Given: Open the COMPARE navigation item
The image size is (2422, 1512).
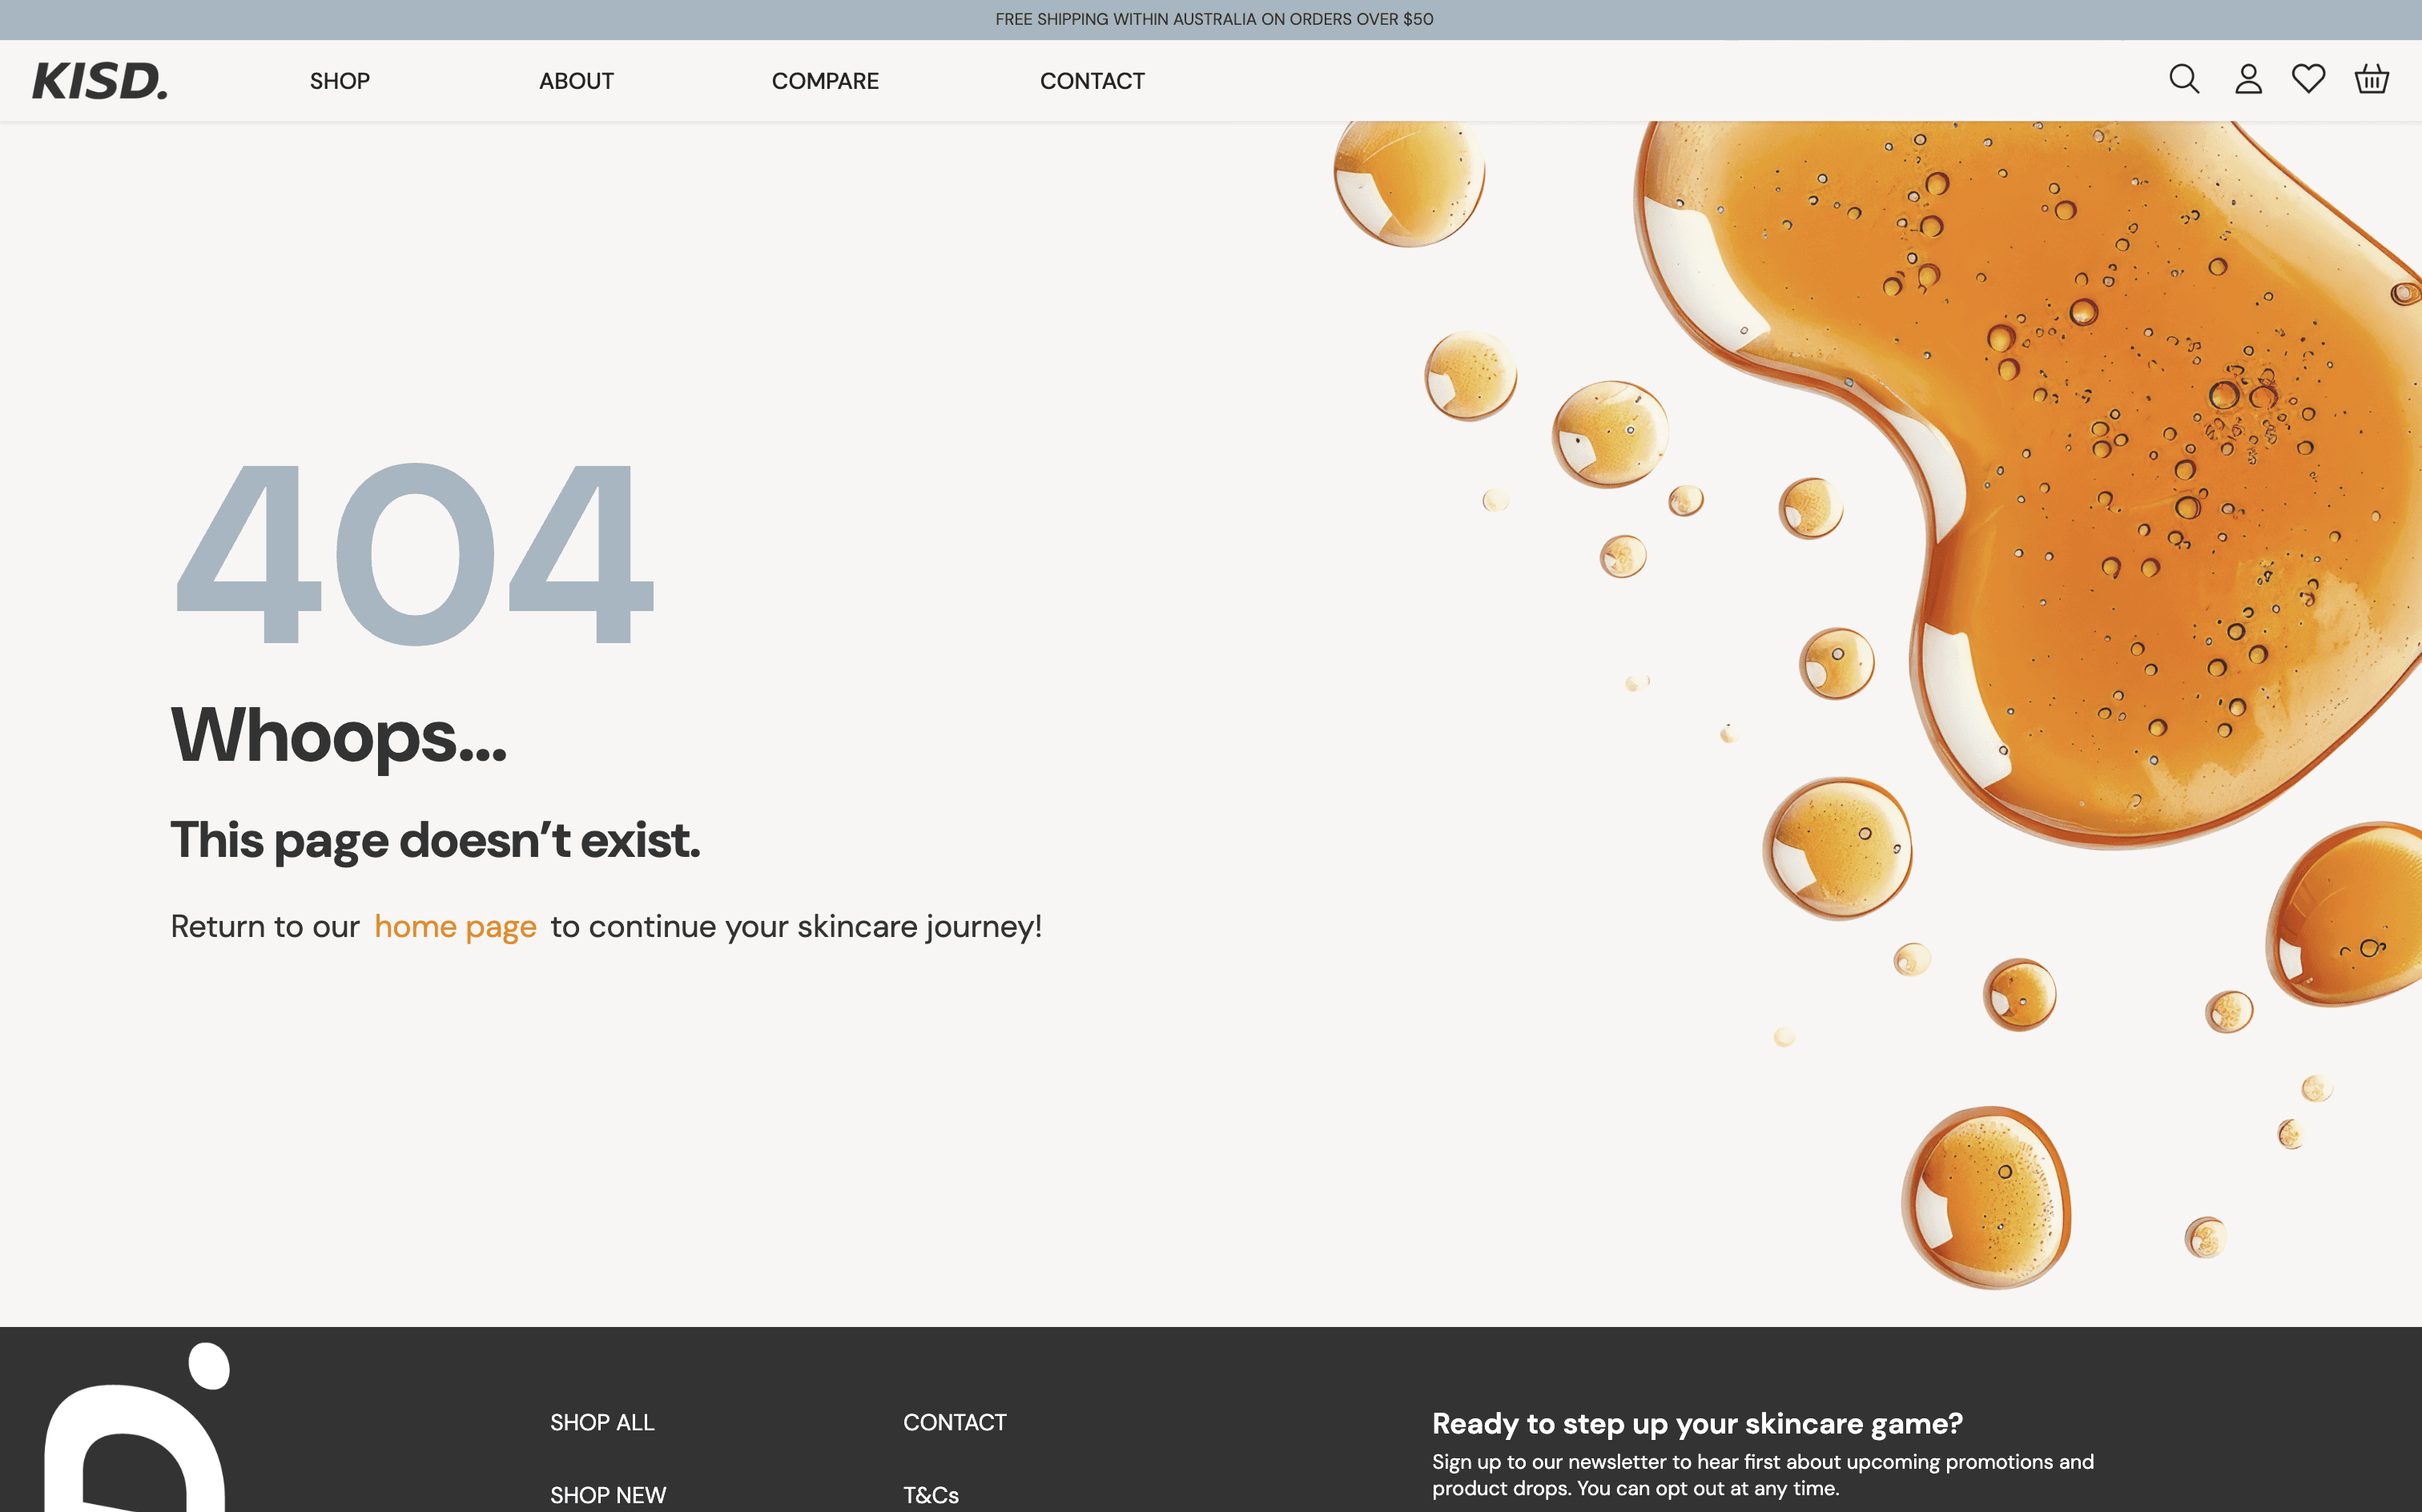Looking at the screenshot, I should [825, 81].
